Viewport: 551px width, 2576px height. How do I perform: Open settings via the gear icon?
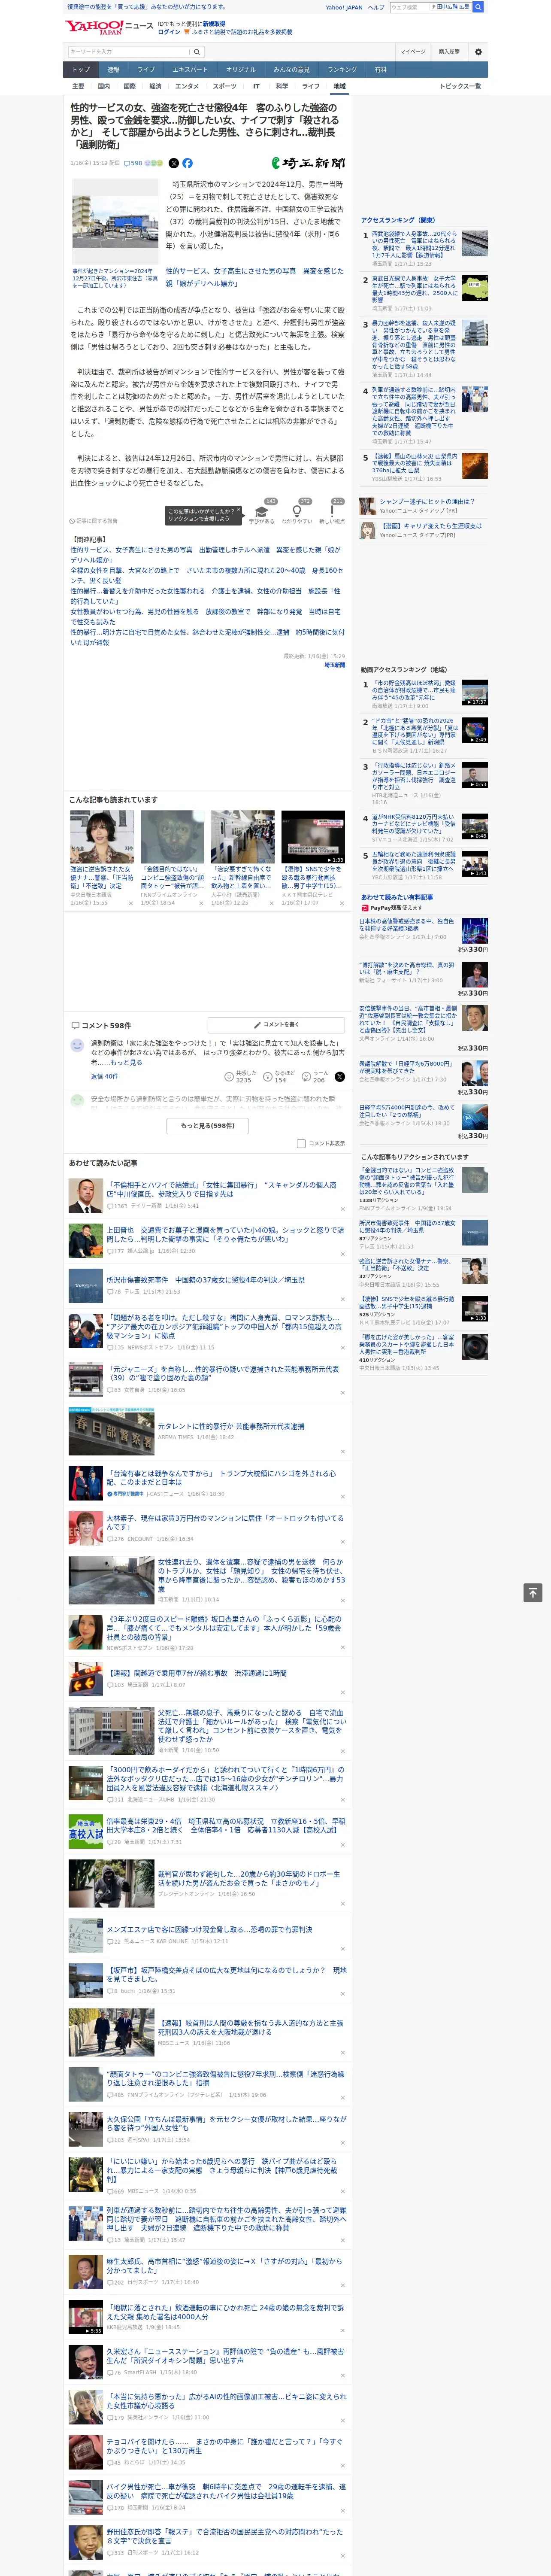click(478, 52)
